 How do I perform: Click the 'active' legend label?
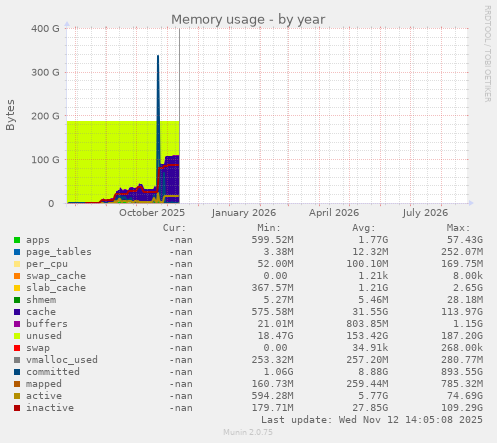tap(44, 396)
